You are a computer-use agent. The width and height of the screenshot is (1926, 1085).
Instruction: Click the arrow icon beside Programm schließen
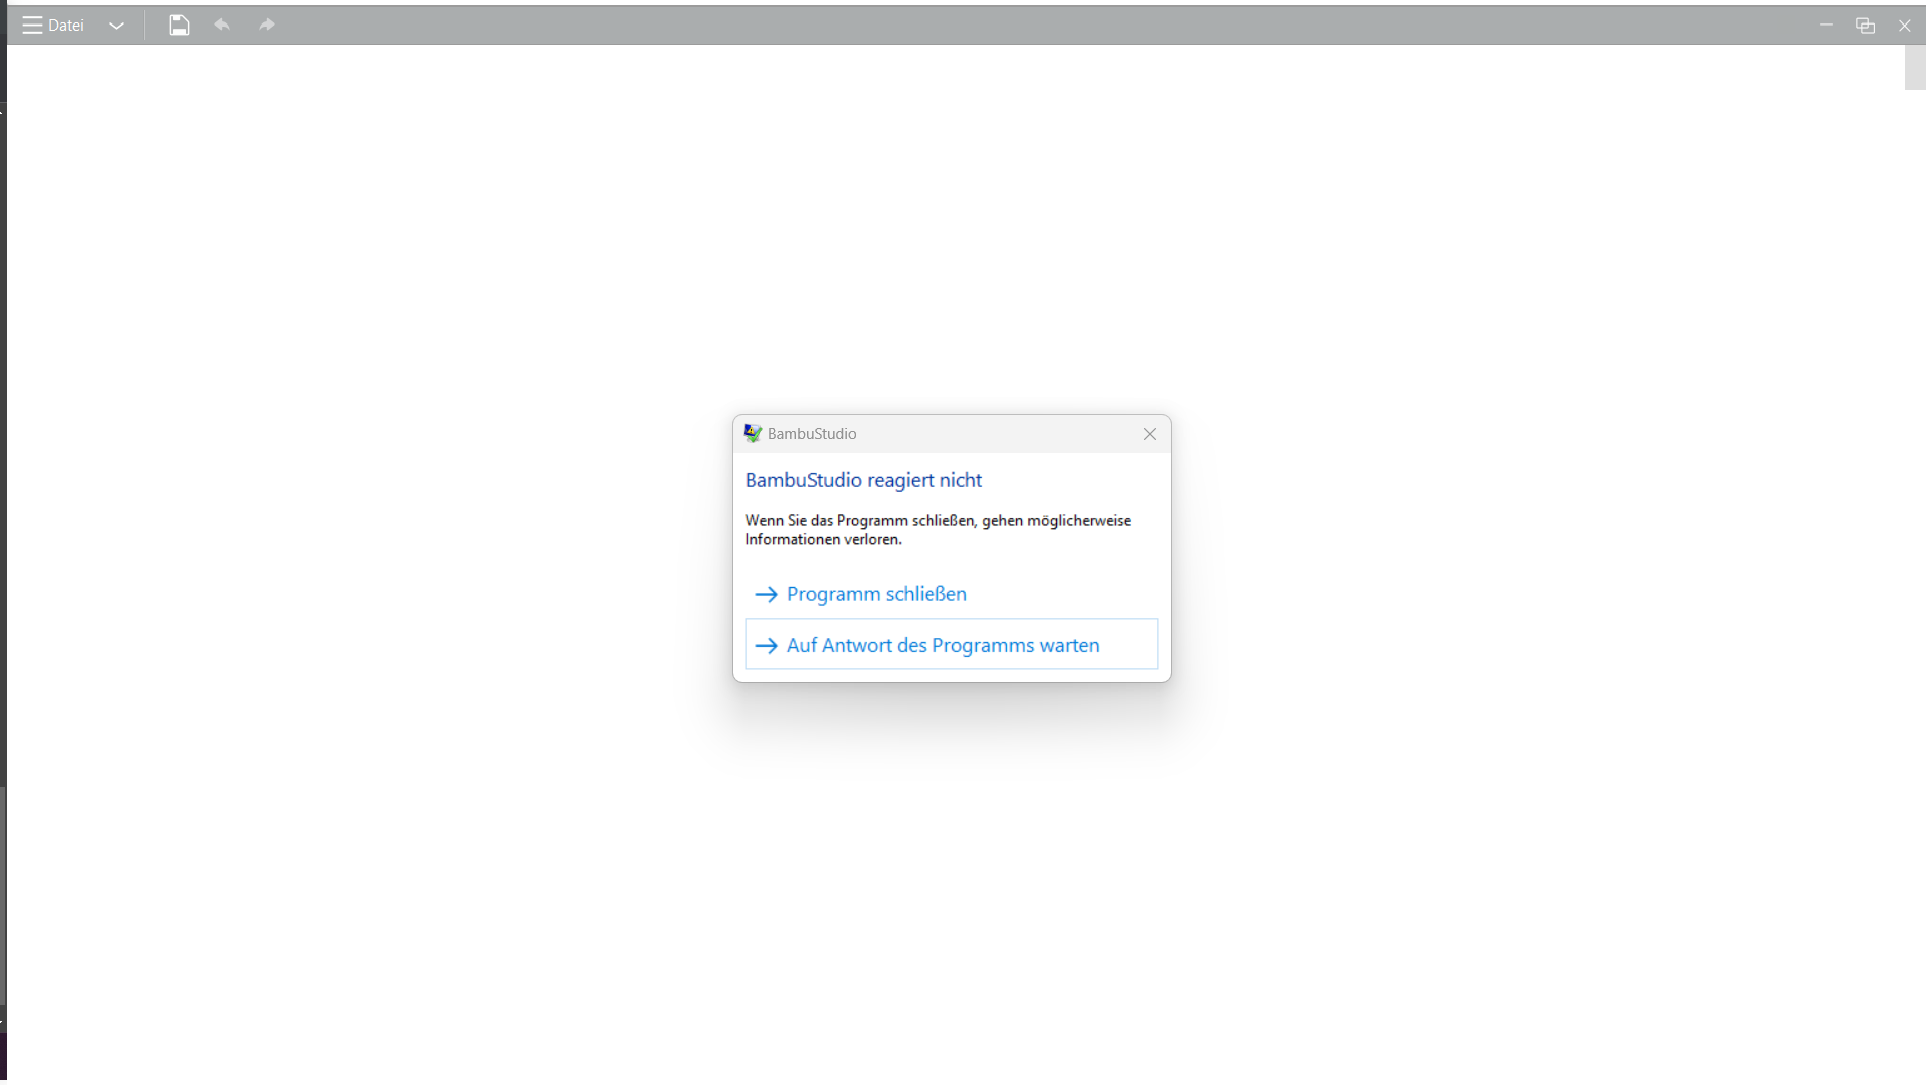click(766, 594)
